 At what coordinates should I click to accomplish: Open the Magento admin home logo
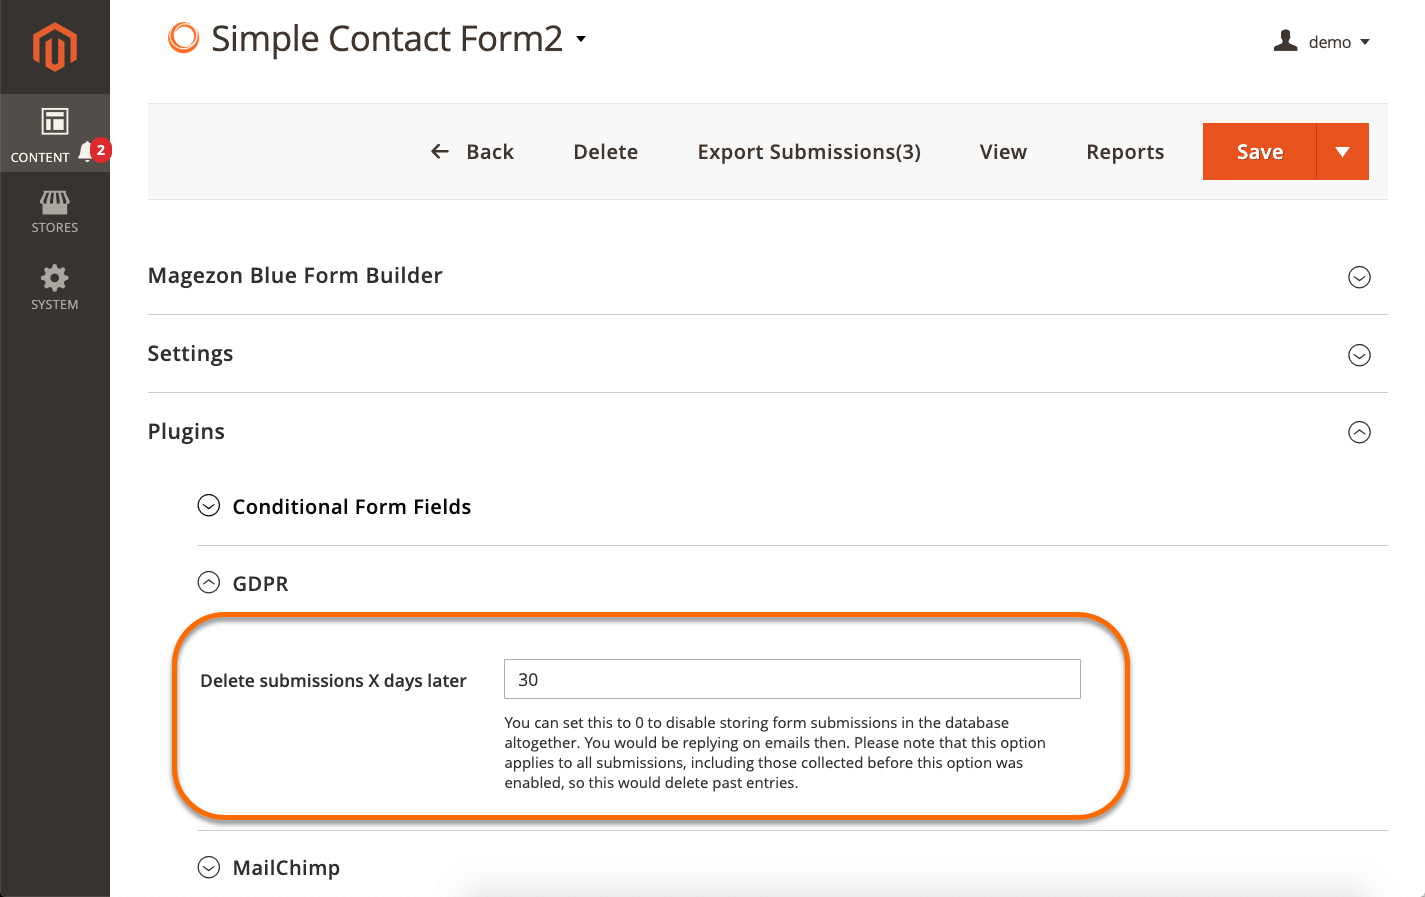click(55, 45)
